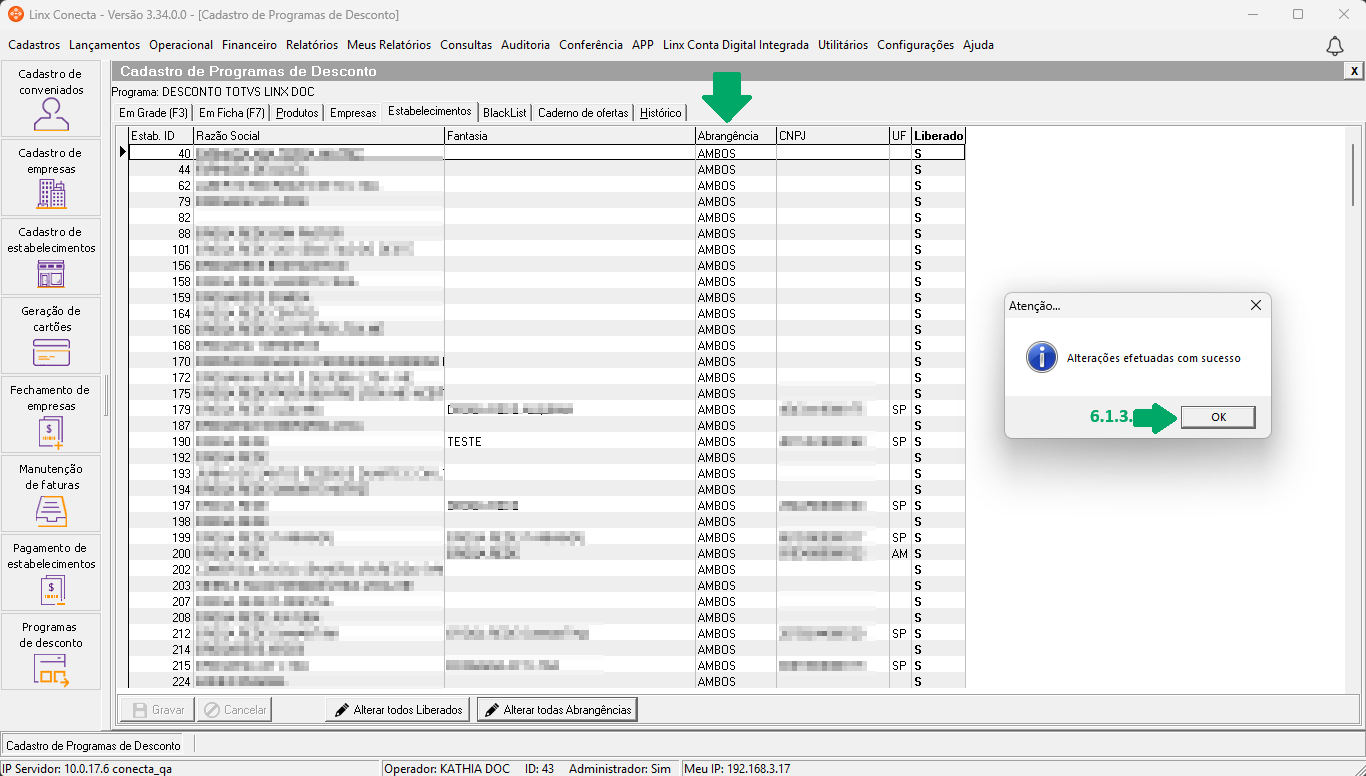Open Programas de desconto from the sidebar
The width and height of the screenshot is (1366, 776).
tap(51, 651)
